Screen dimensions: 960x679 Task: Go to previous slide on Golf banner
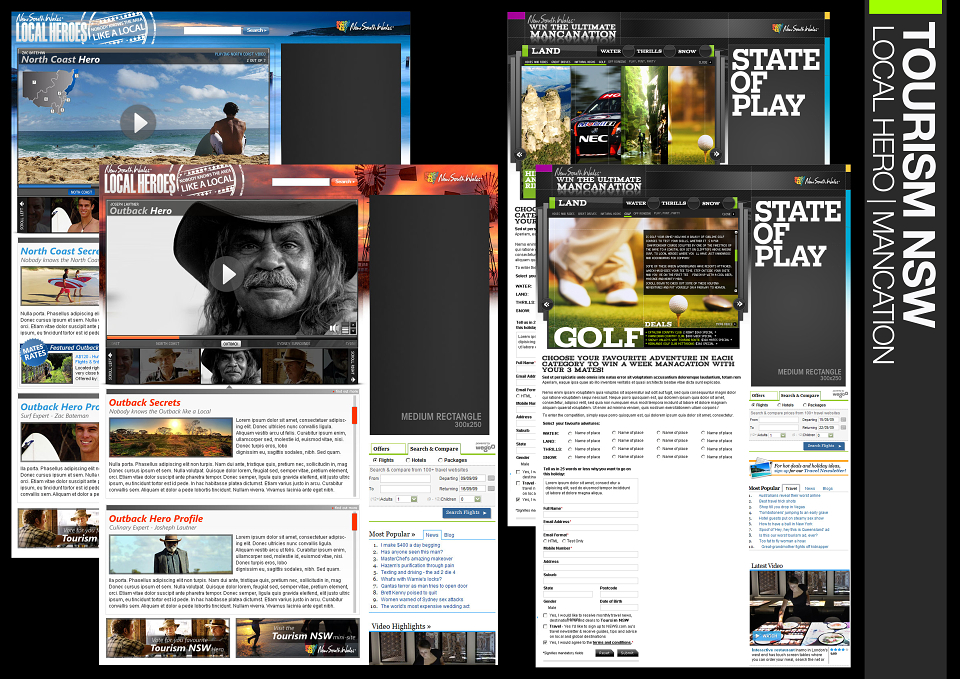pyautogui.click(x=547, y=304)
